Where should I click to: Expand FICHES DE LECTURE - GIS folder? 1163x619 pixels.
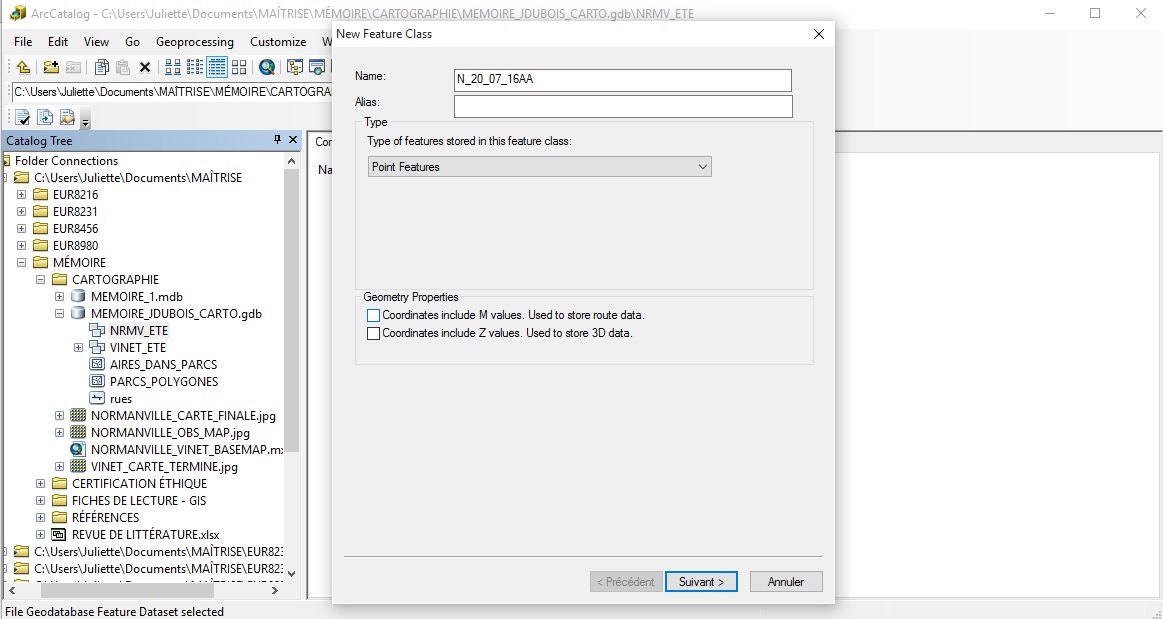coord(41,500)
